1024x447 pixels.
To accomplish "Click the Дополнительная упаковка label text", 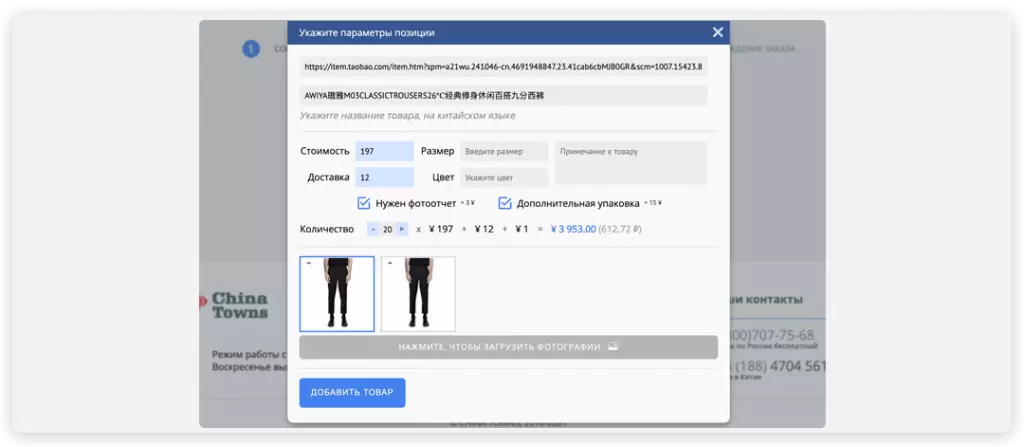I will 578,203.
